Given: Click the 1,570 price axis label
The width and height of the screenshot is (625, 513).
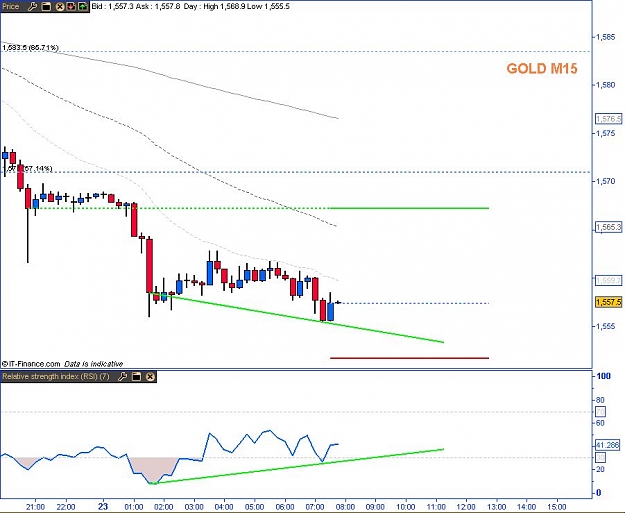Looking at the screenshot, I should coord(605,181).
